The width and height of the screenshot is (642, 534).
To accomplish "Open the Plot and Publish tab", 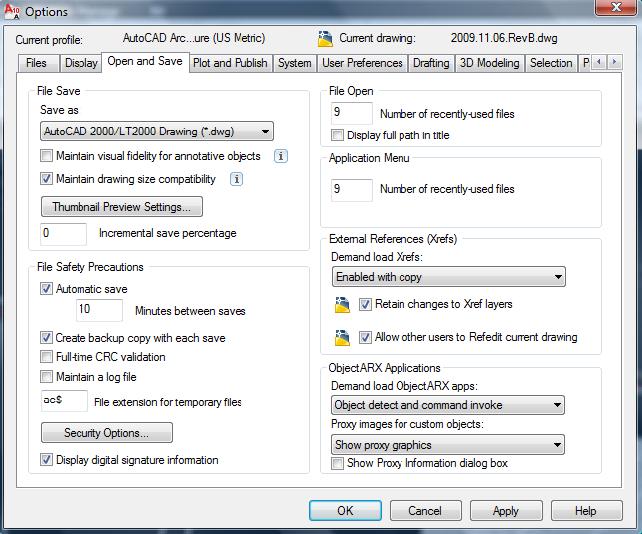I will [x=230, y=63].
